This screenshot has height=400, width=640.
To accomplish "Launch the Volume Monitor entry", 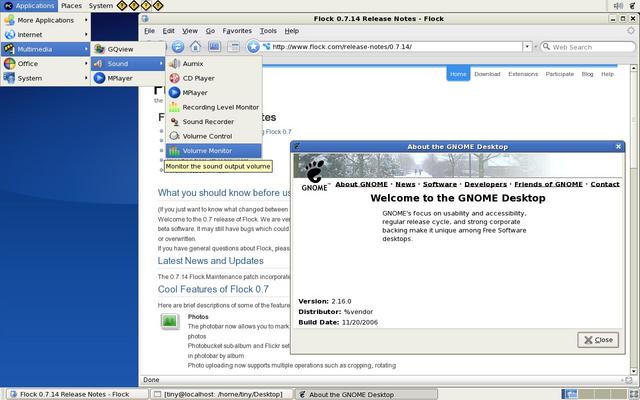I will [x=213, y=151].
